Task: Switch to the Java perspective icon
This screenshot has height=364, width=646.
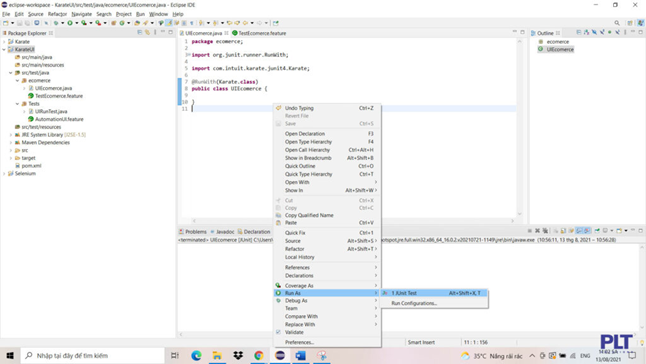Action: [x=641, y=23]
